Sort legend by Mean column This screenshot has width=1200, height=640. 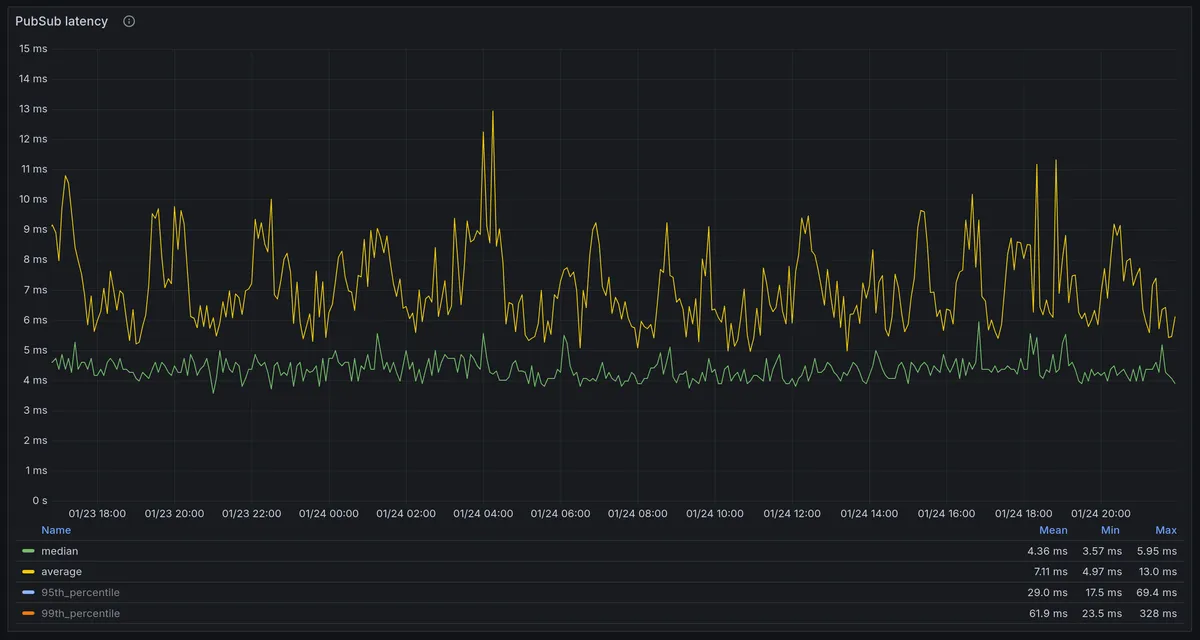point(1053,530)
